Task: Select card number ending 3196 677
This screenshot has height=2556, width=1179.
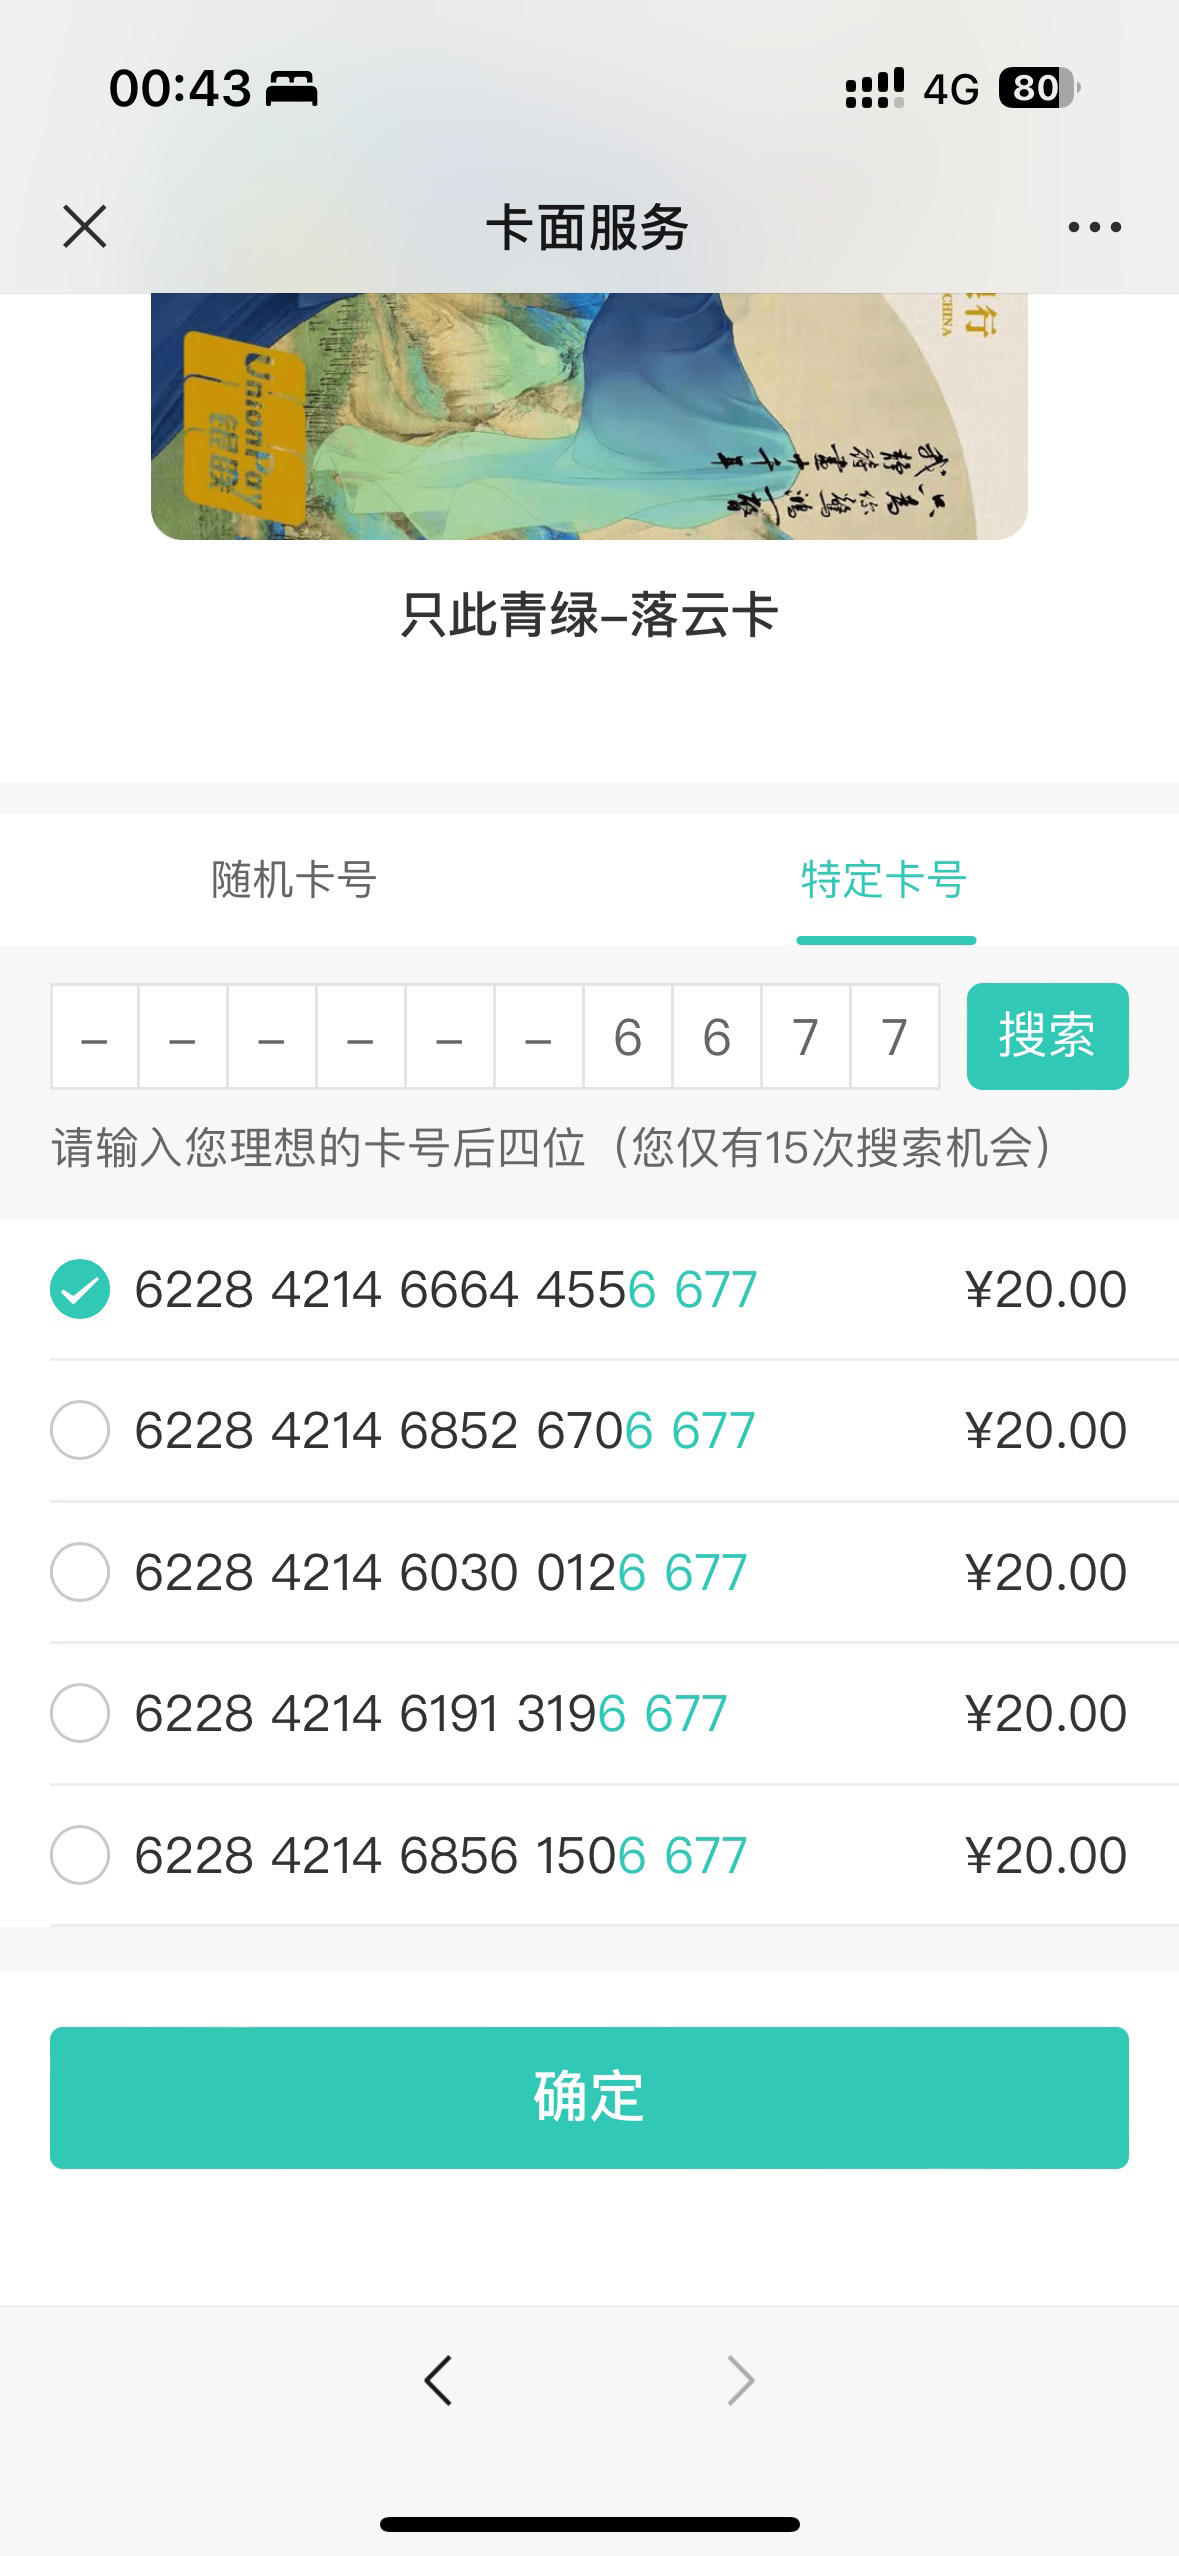Action: 80,1713
